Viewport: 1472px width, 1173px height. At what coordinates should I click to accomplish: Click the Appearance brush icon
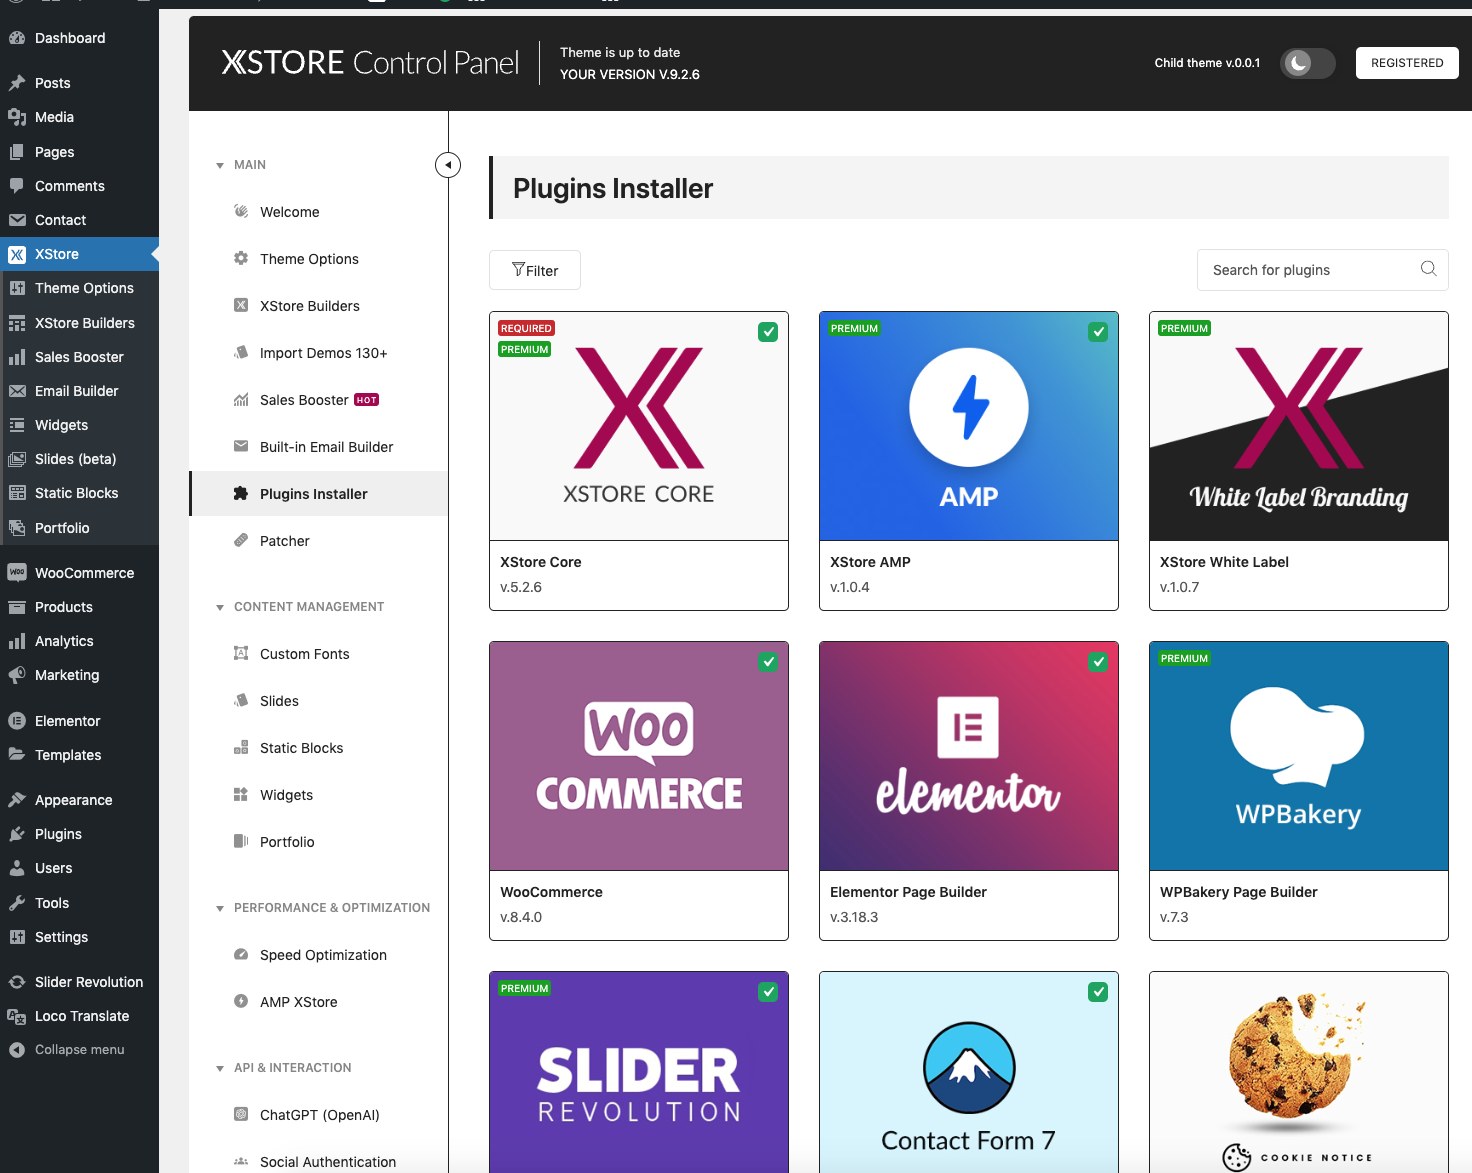tap(17, 800)
